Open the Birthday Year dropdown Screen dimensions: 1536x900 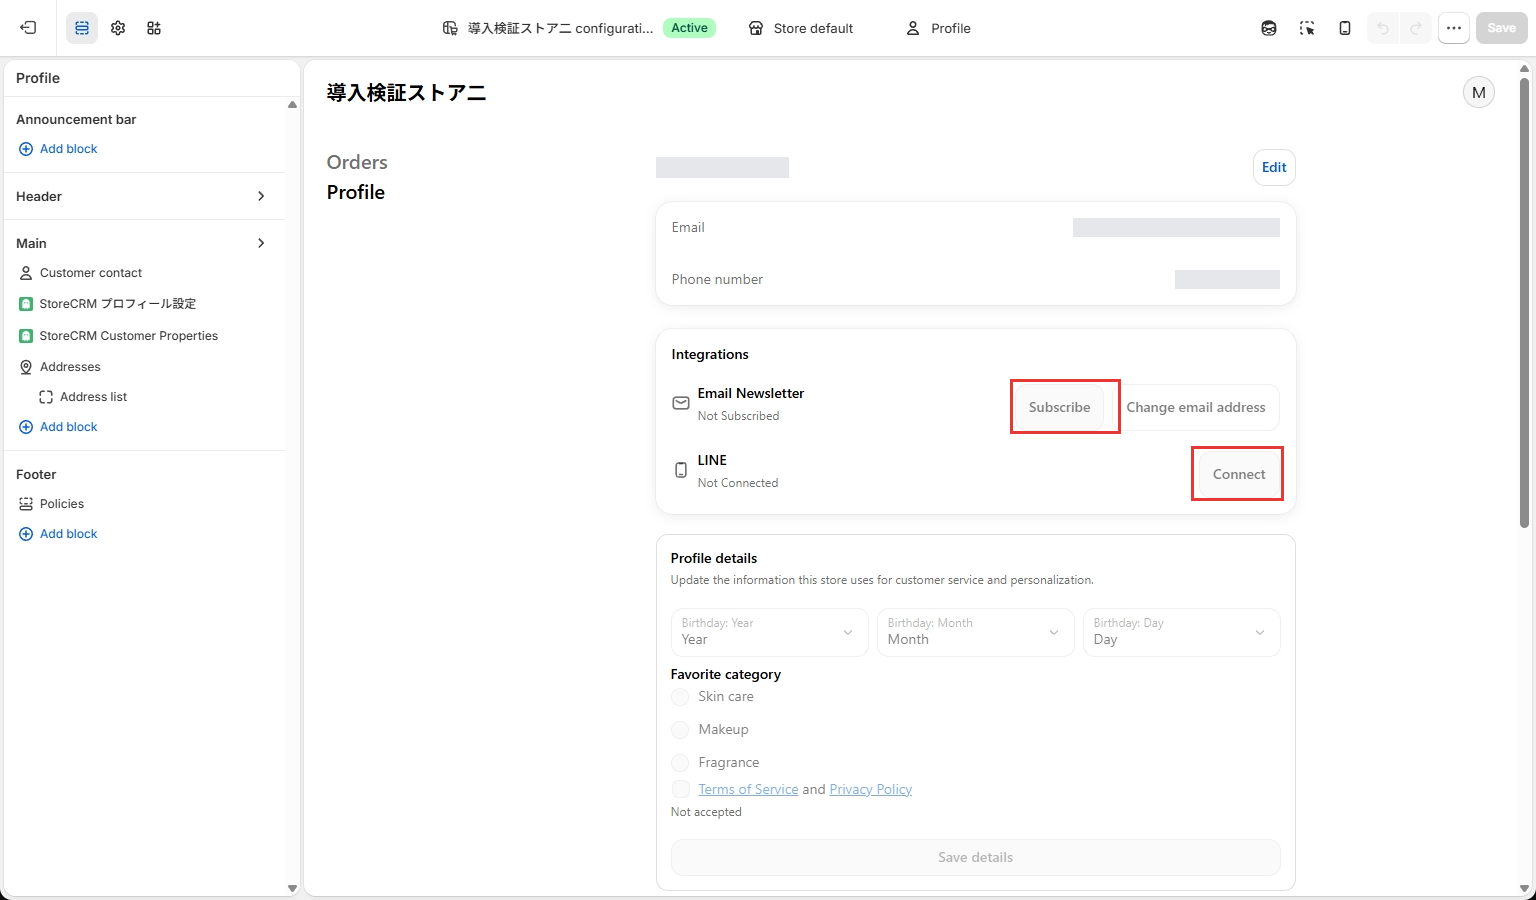pyautogui.click(x=769, y=632)
